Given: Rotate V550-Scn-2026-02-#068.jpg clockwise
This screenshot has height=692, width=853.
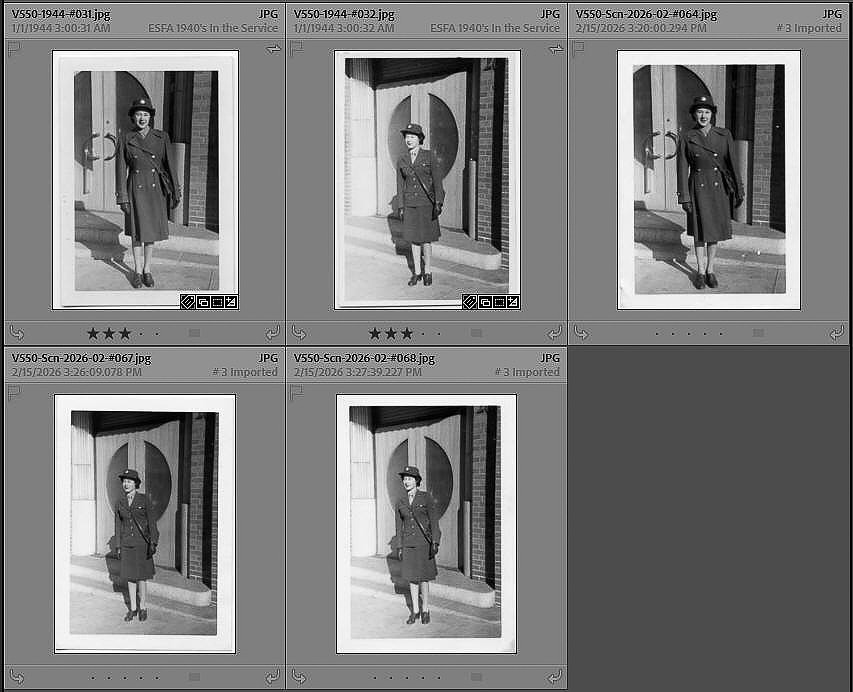Looking at the screenshot, I should [554, 677].
